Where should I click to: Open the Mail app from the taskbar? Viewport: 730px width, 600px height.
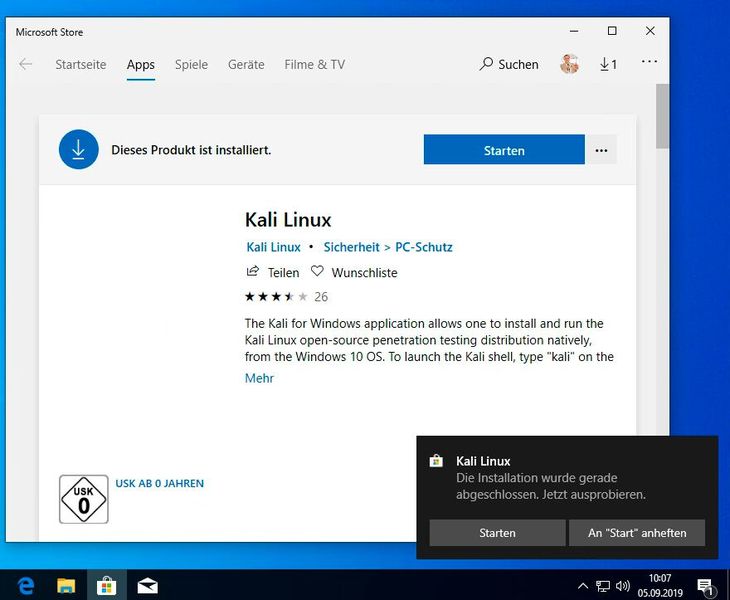click(148, 586)
